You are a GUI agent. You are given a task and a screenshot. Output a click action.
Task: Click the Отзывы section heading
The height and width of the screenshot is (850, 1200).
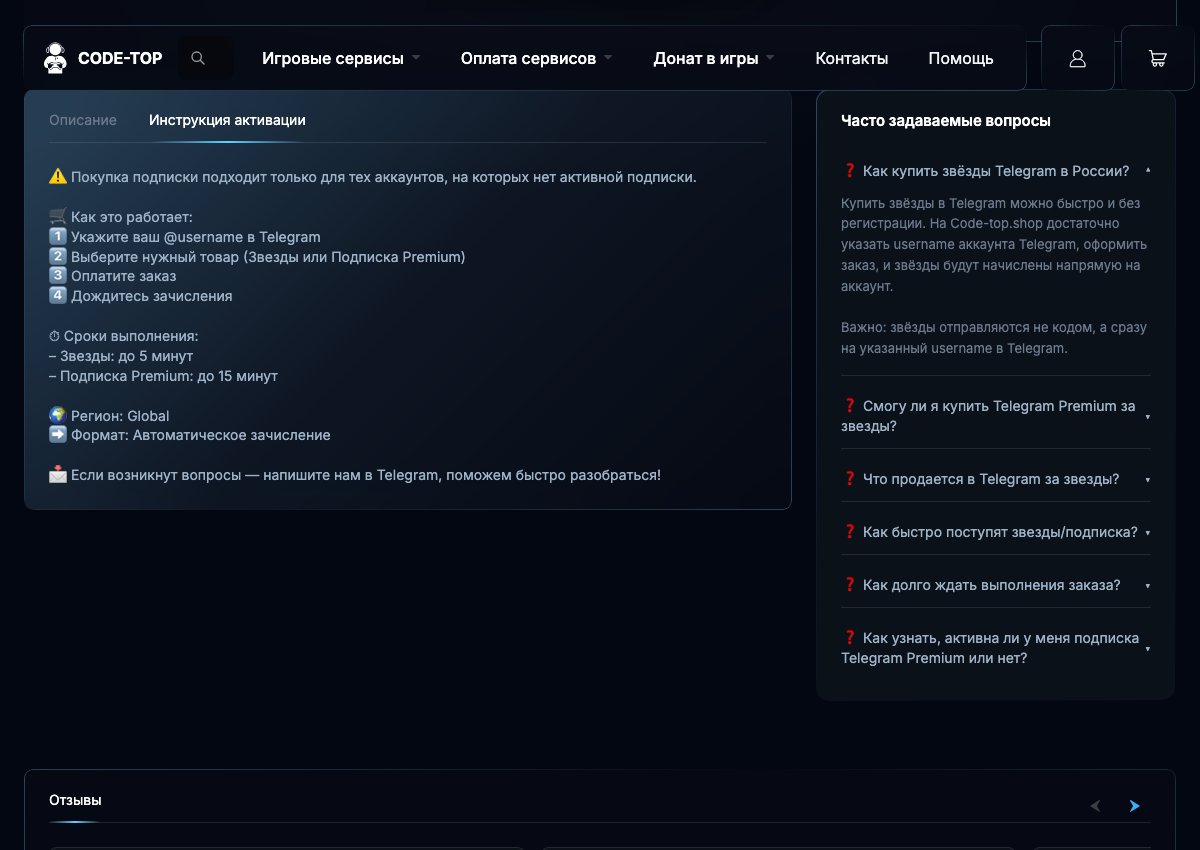pyautogui.click(x=75, y=800)
